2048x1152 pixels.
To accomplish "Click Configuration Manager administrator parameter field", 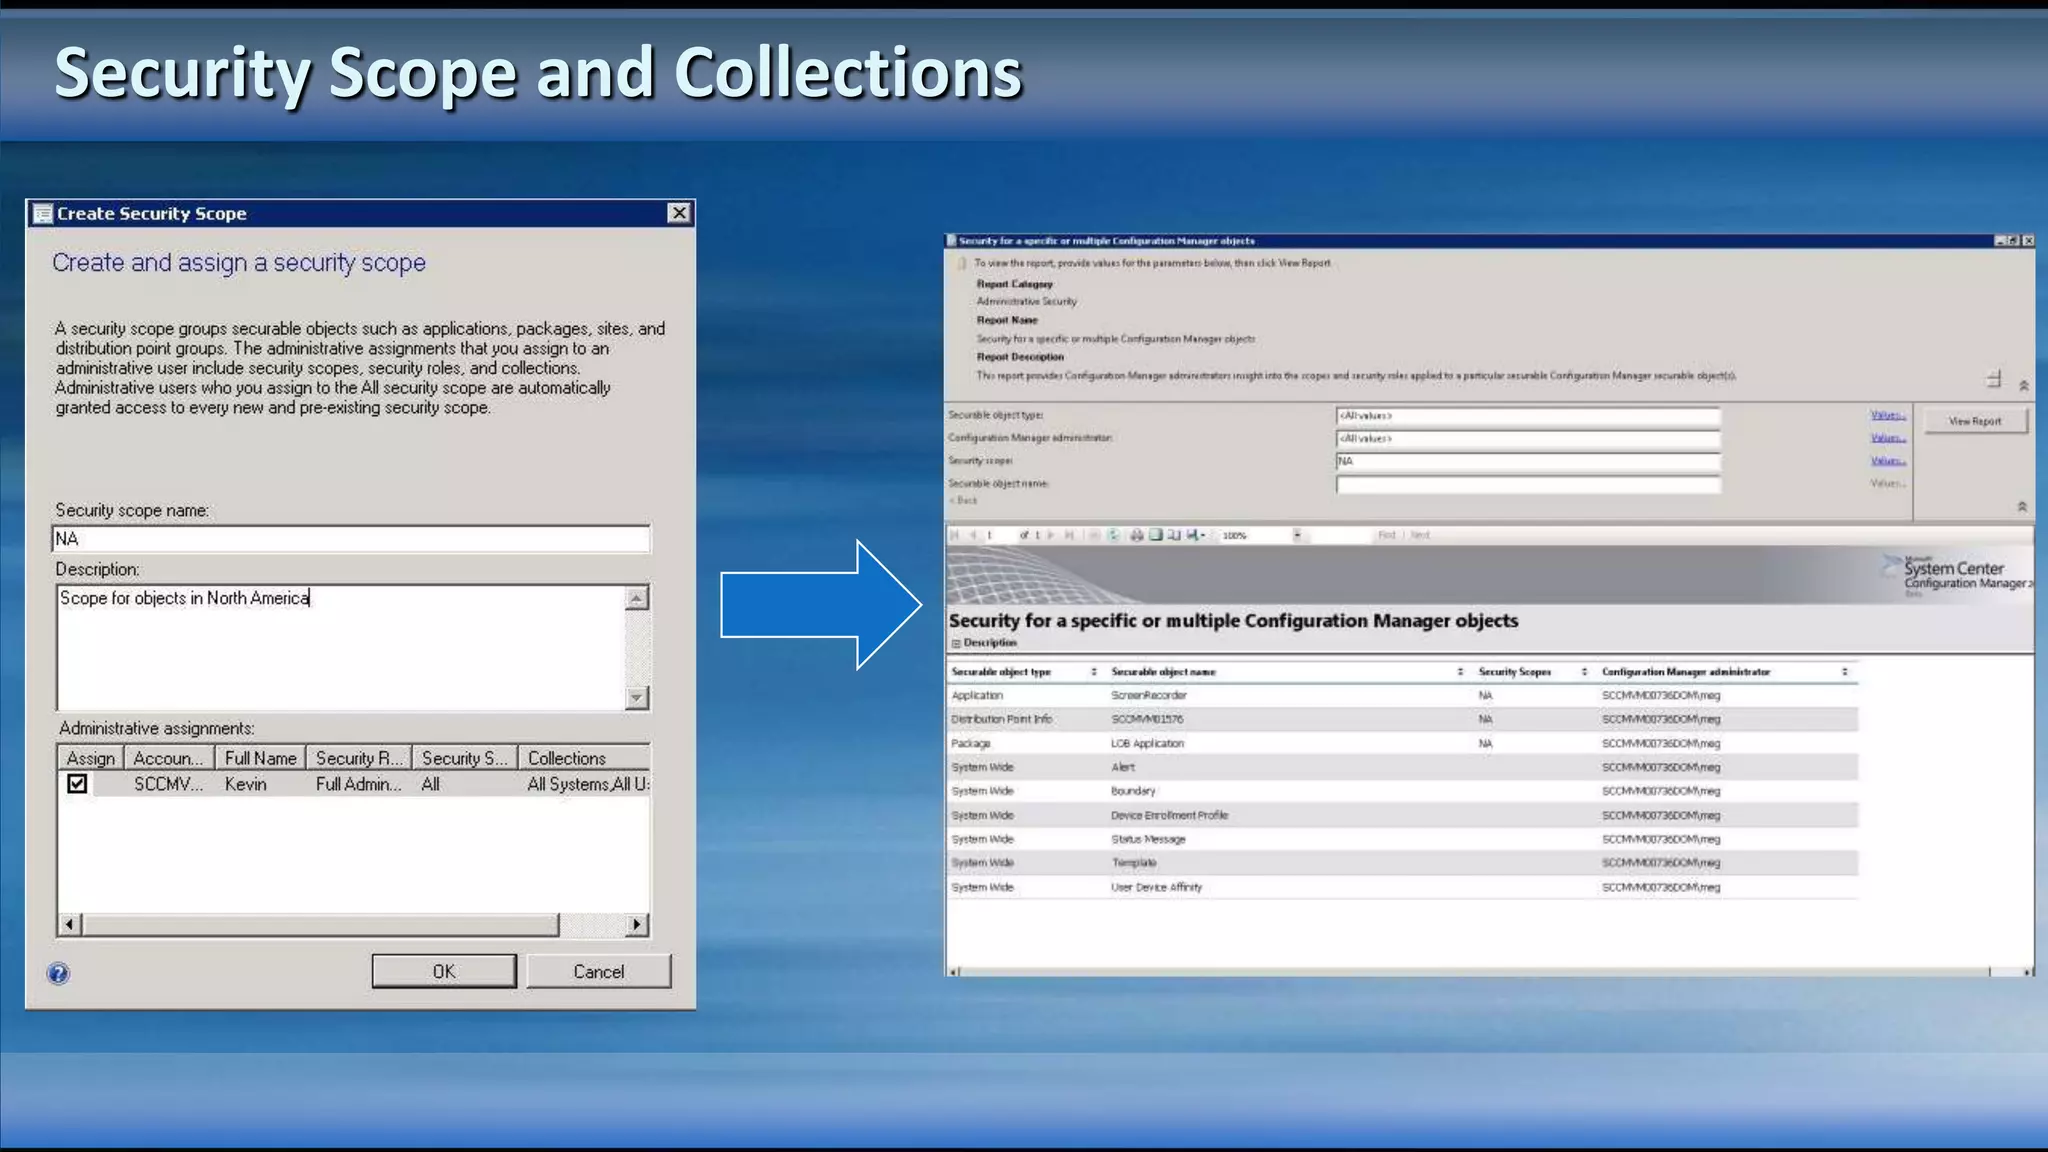I will tap(1528, 438).
